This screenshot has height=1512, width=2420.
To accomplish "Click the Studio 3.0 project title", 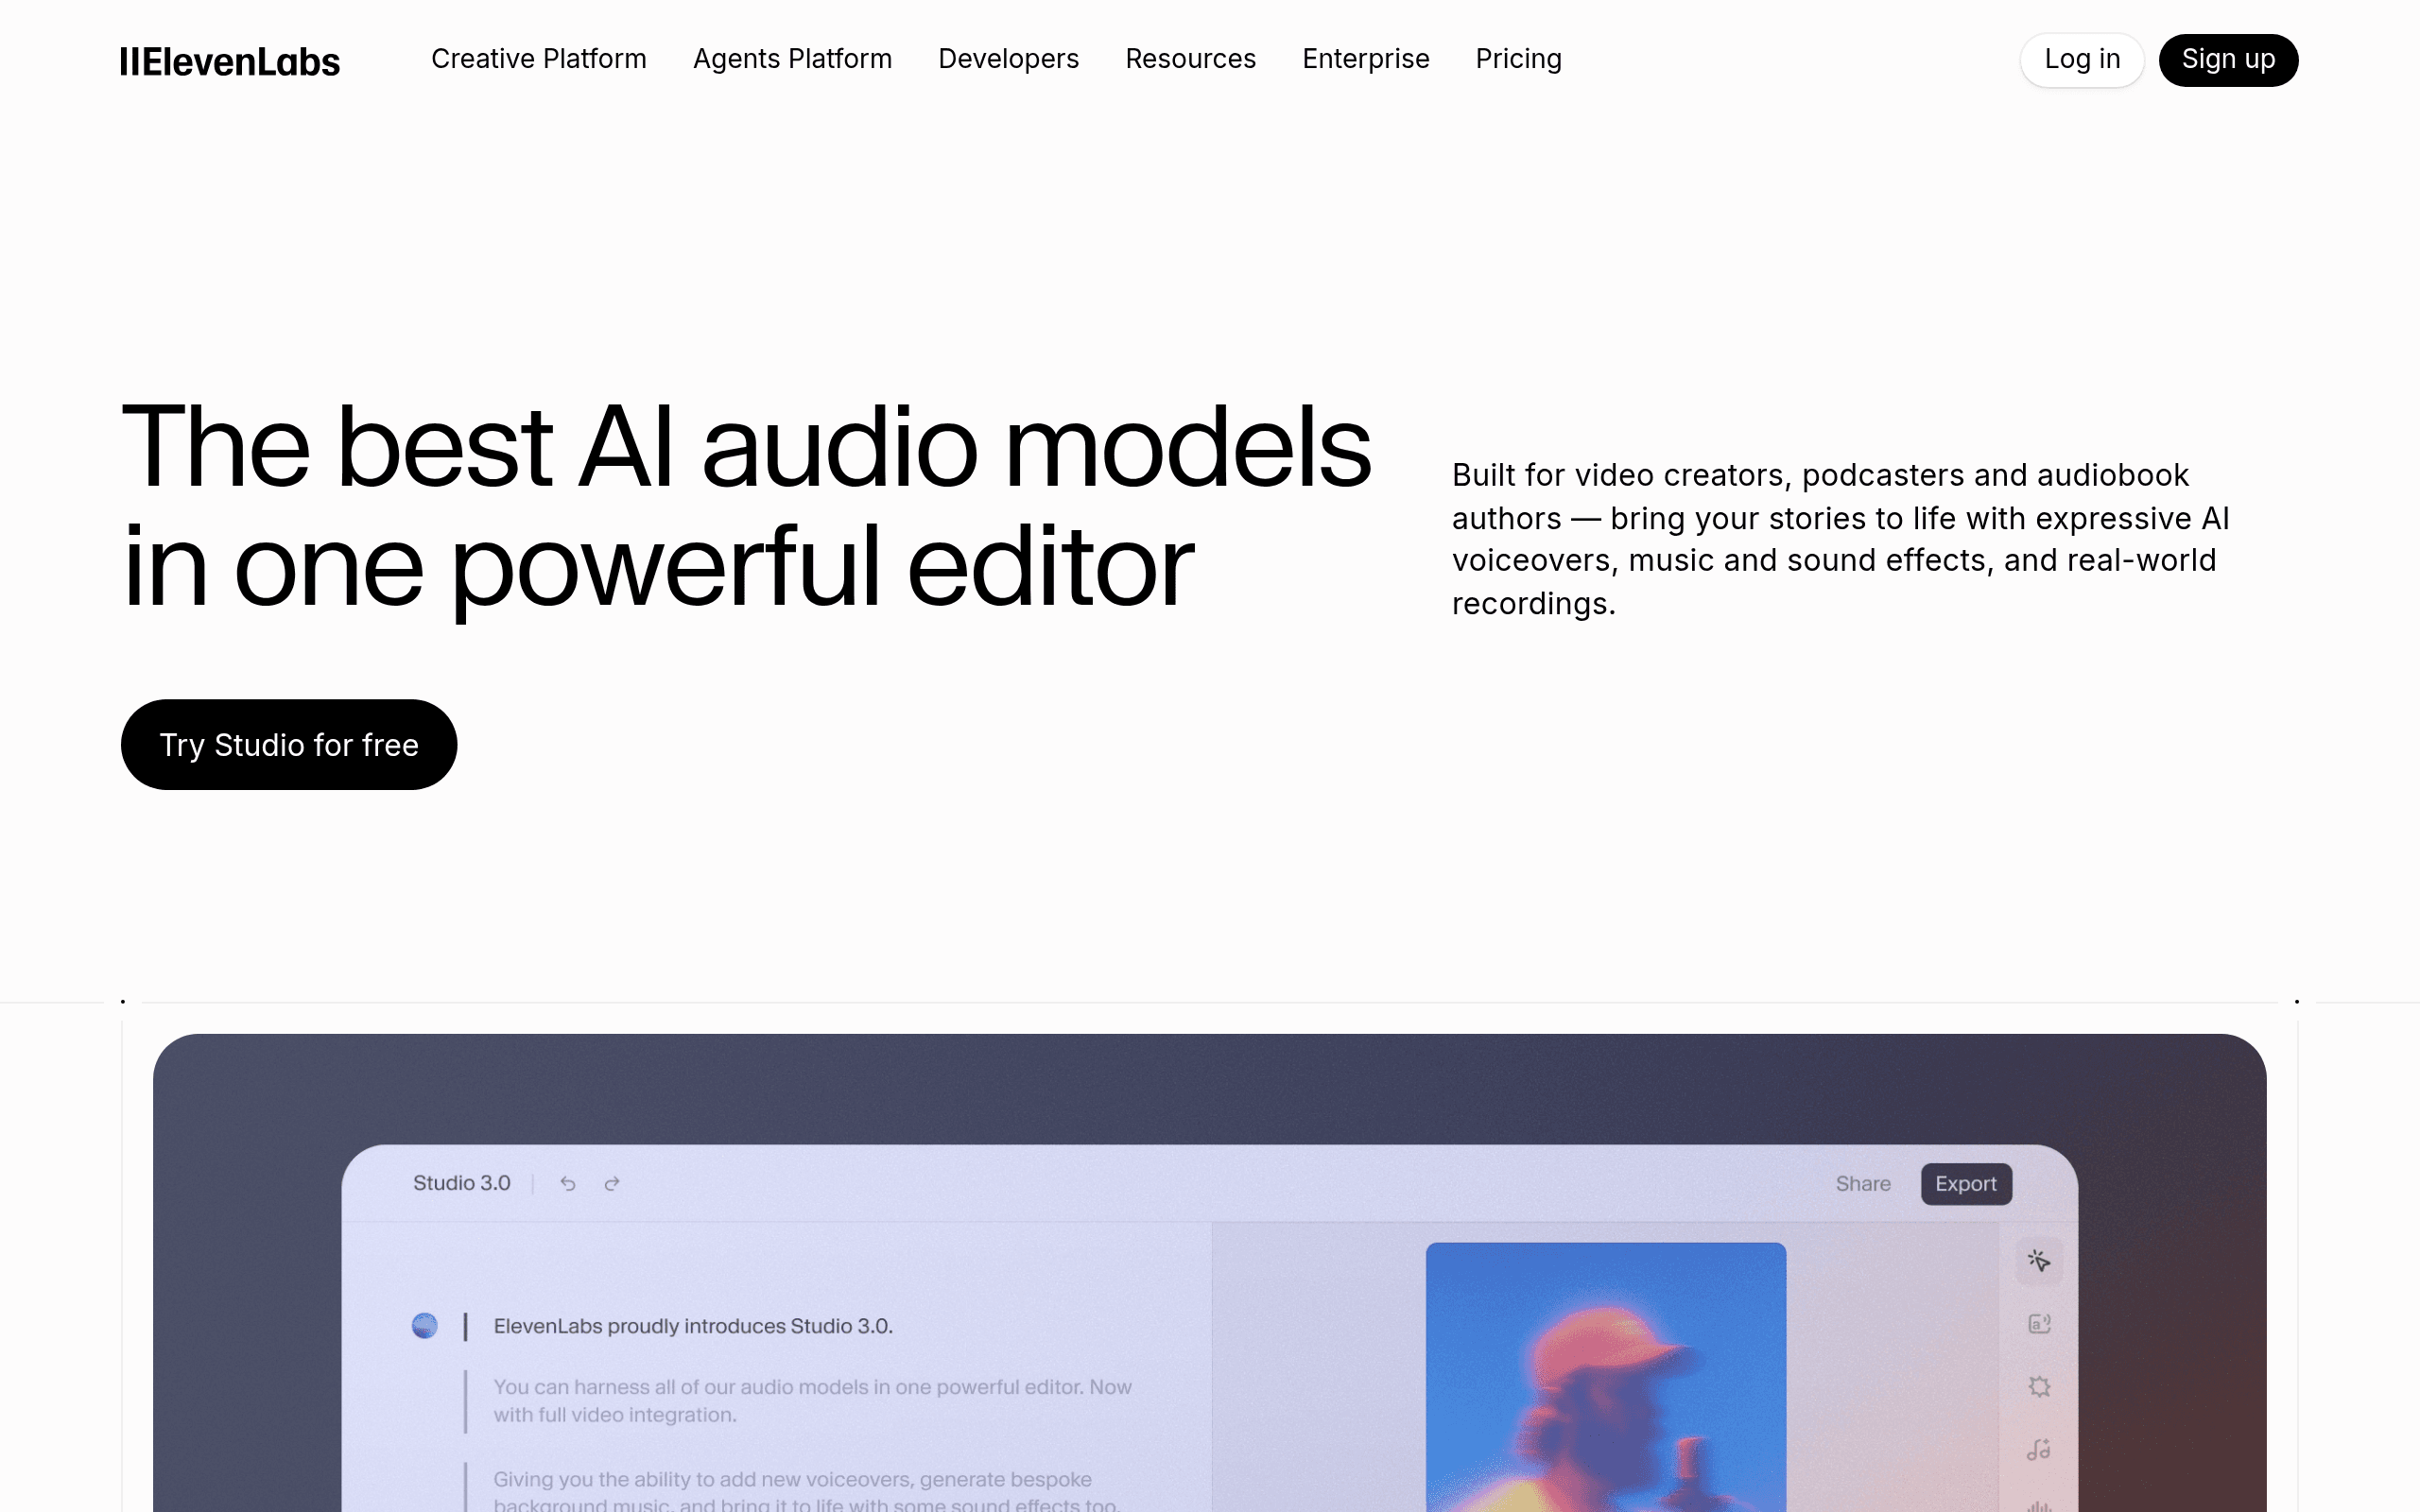I will pos(462,1183).
